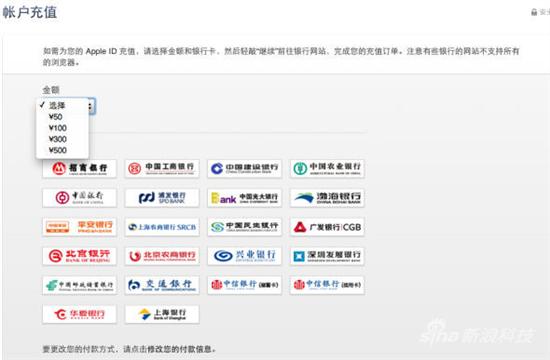
Task: Select first CITIC Bank 中信银行 (储蓄卡)
Action: click(244, 285)
